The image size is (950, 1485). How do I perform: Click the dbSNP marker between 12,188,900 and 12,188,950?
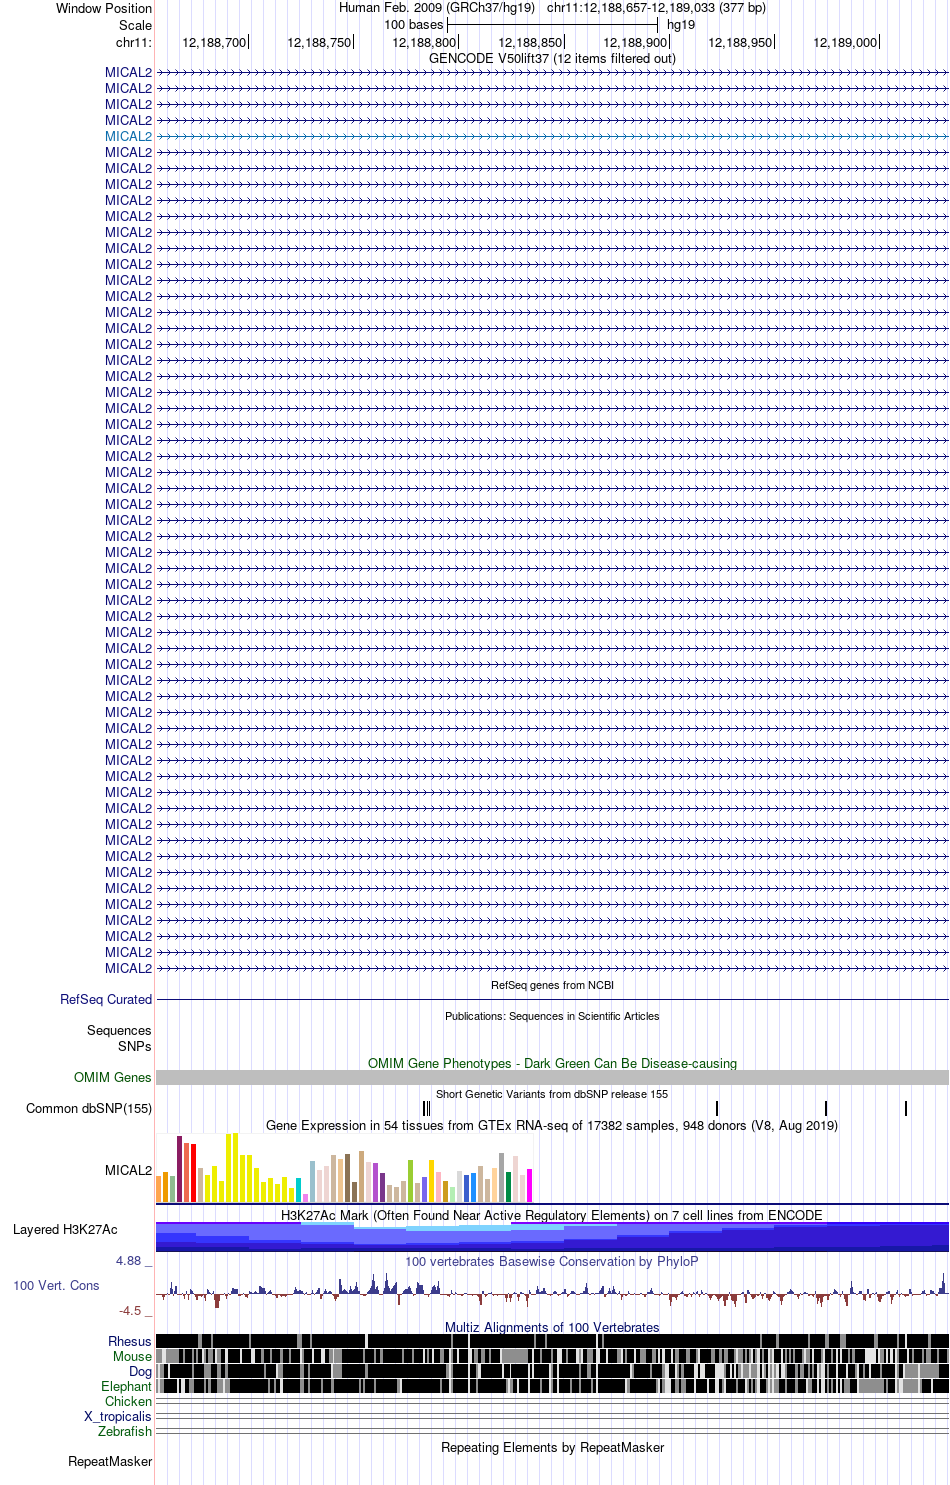pyautogui.click(x=717, y=1108)
